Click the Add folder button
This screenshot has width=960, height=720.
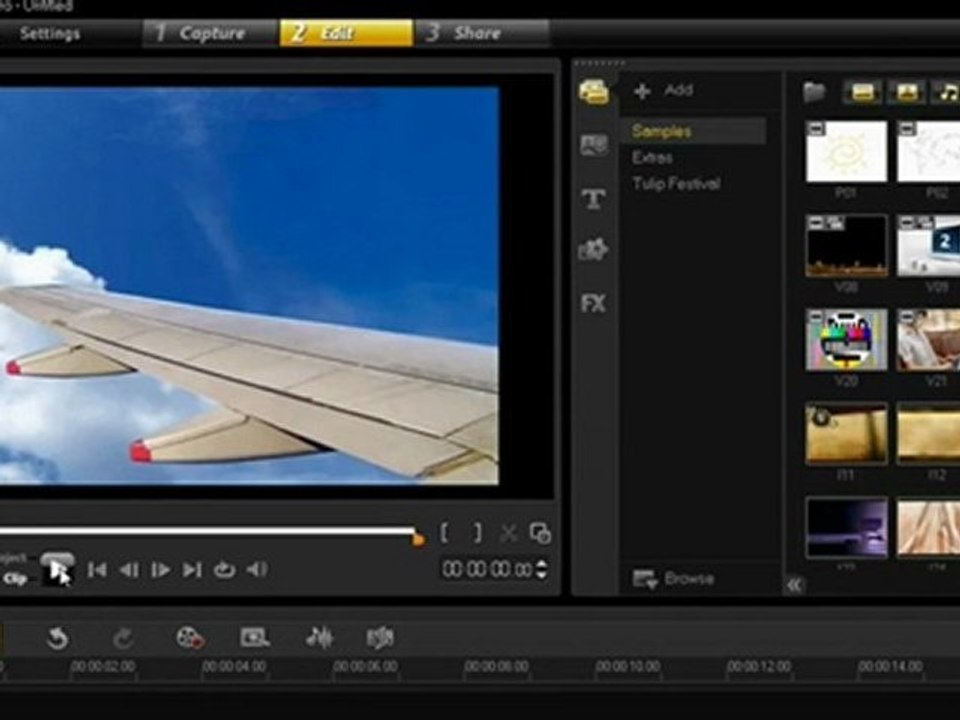point(663,91)
